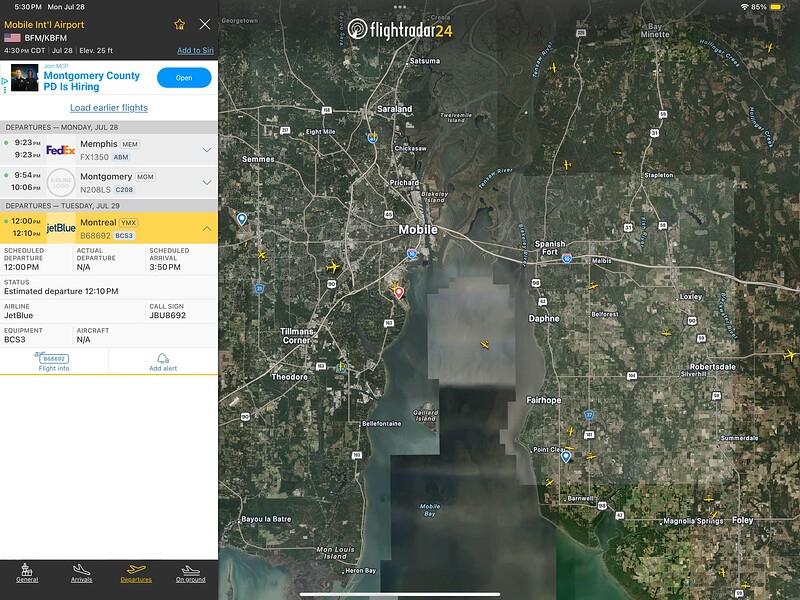This screenshot has height=600, width=800.
Task: Select the aircraft beside the red airport pin
Action: pos(394,286)
